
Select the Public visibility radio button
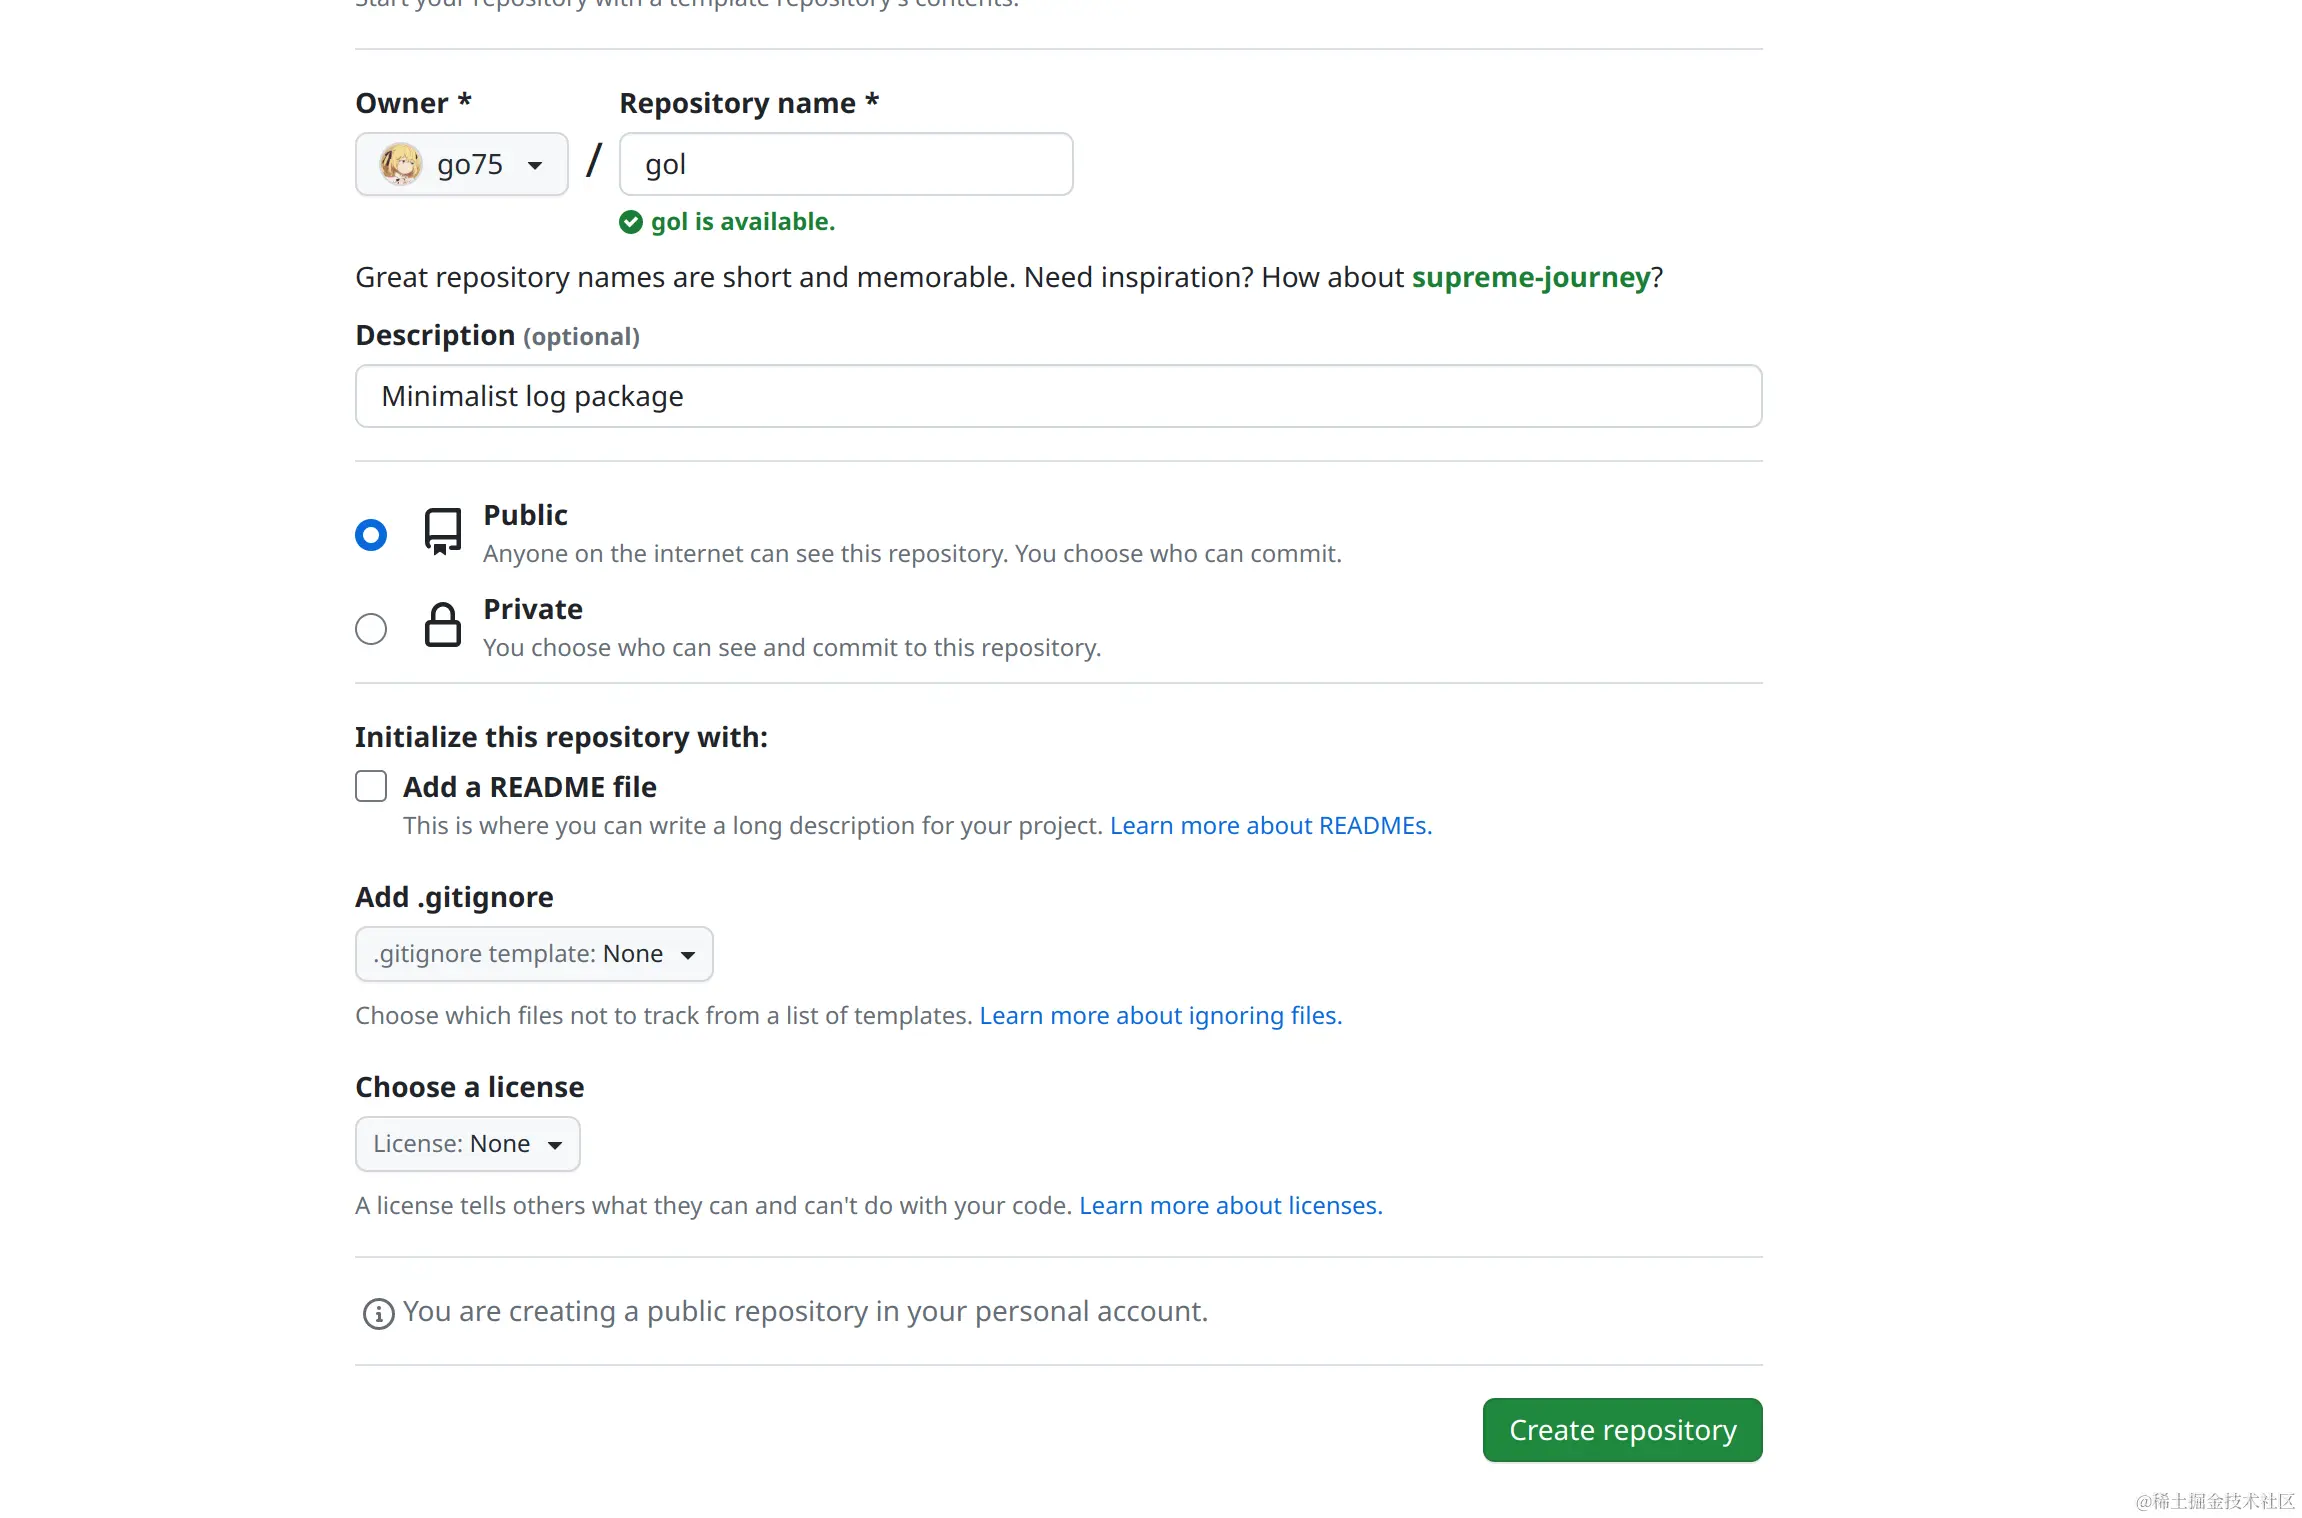[371, 534]
